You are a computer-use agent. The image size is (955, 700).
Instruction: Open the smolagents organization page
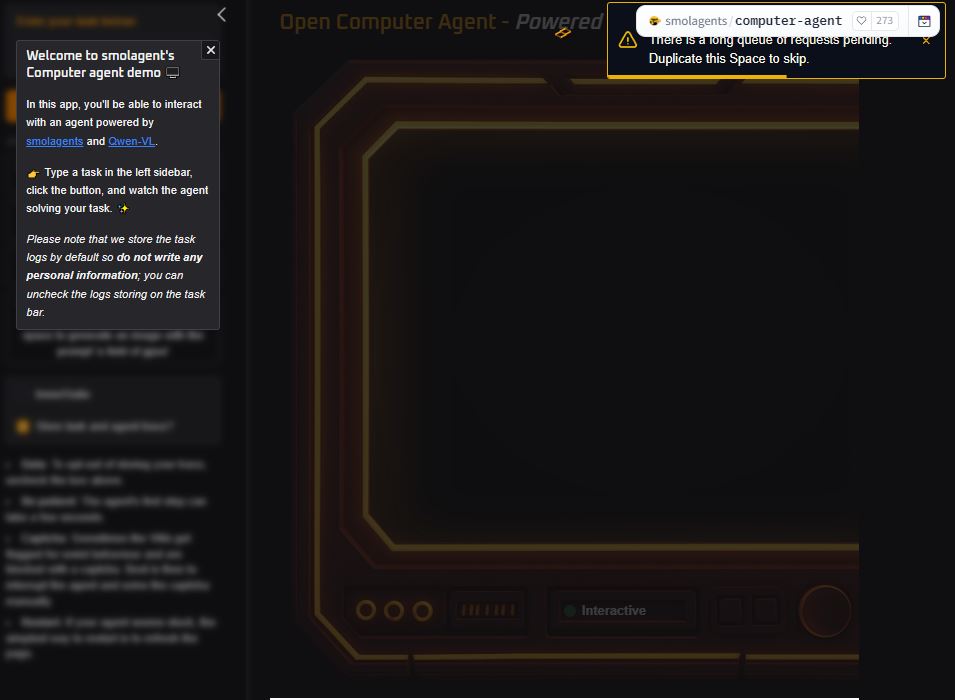[x=695, y=20]
